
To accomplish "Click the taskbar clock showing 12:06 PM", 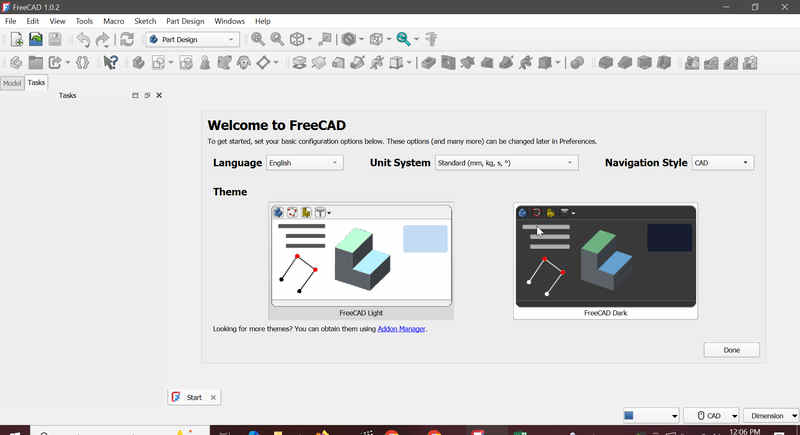I will [745, 431].
